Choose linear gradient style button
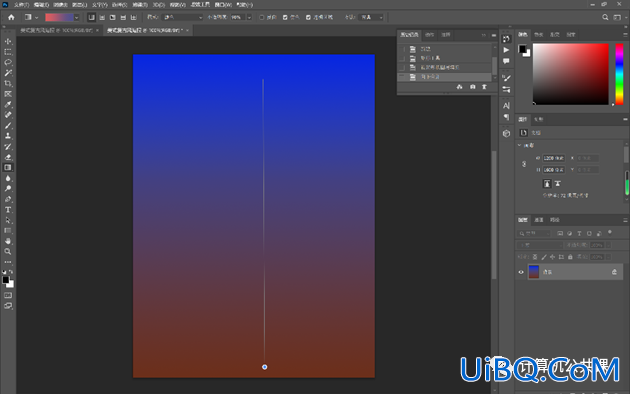Viewport: 630px width, 394px height. [92, 17]
